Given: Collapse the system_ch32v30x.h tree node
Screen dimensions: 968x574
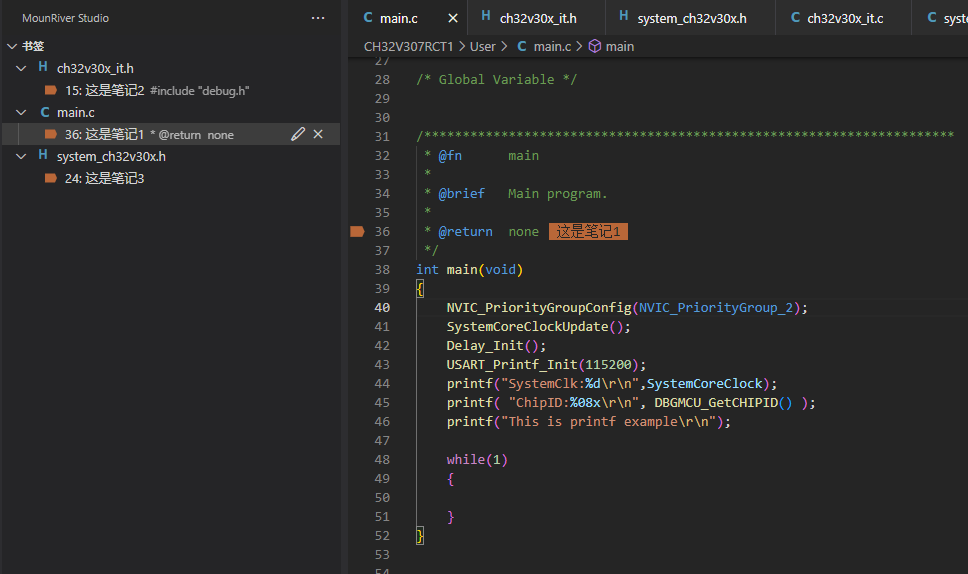Looking at the screenshot, I should point(21,156).
